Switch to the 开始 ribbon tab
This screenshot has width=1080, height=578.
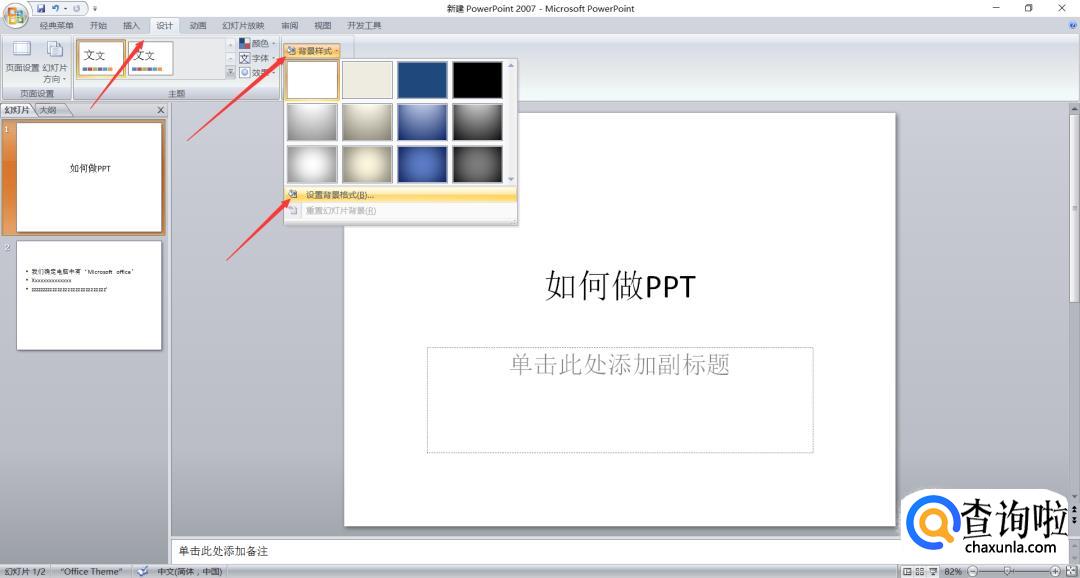click(x=98, y=25)
